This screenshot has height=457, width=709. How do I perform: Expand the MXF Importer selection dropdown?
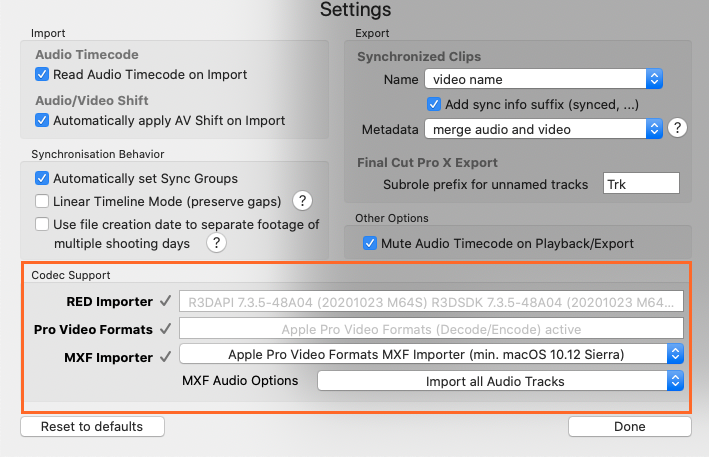[x=431, y=354]
